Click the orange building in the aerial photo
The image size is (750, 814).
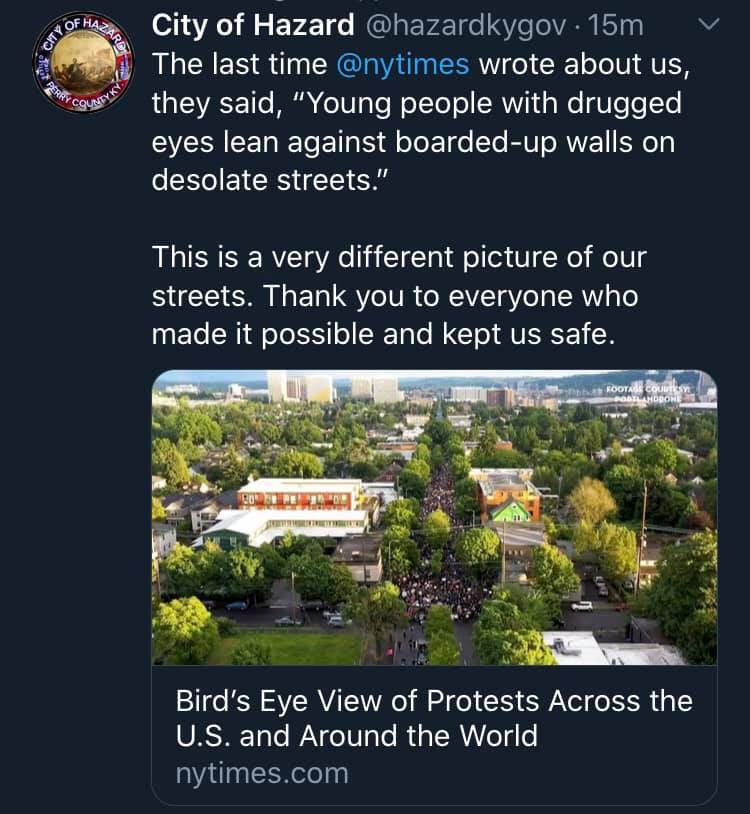tap(508, 495)
